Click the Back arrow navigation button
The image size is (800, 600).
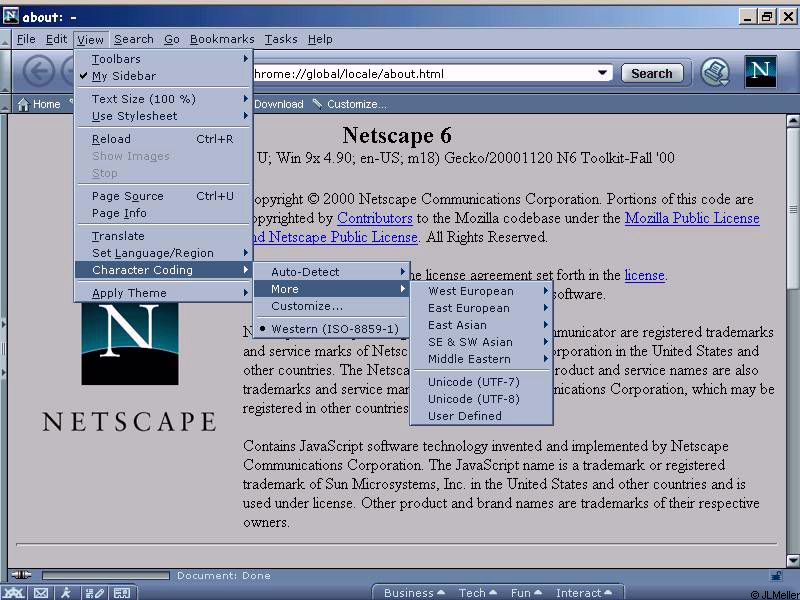39,71
